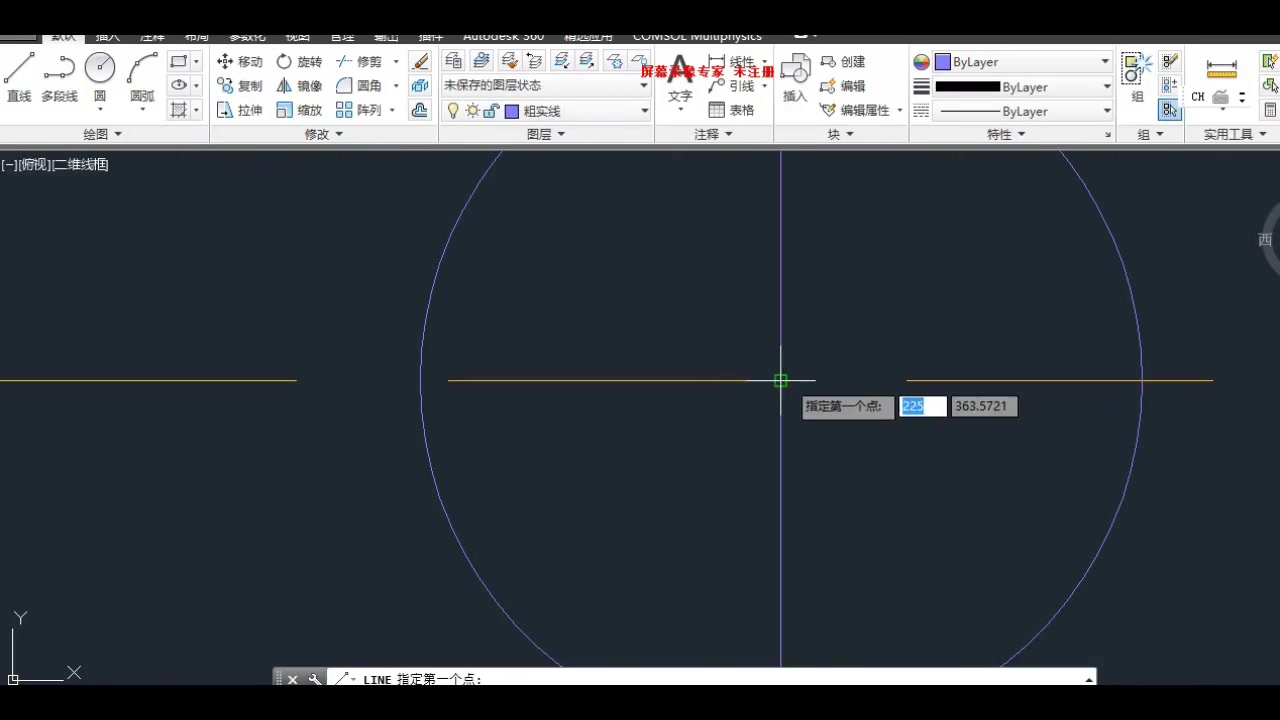
Task: Click the Ellipse draw tool icon
Action: [178, 85]
